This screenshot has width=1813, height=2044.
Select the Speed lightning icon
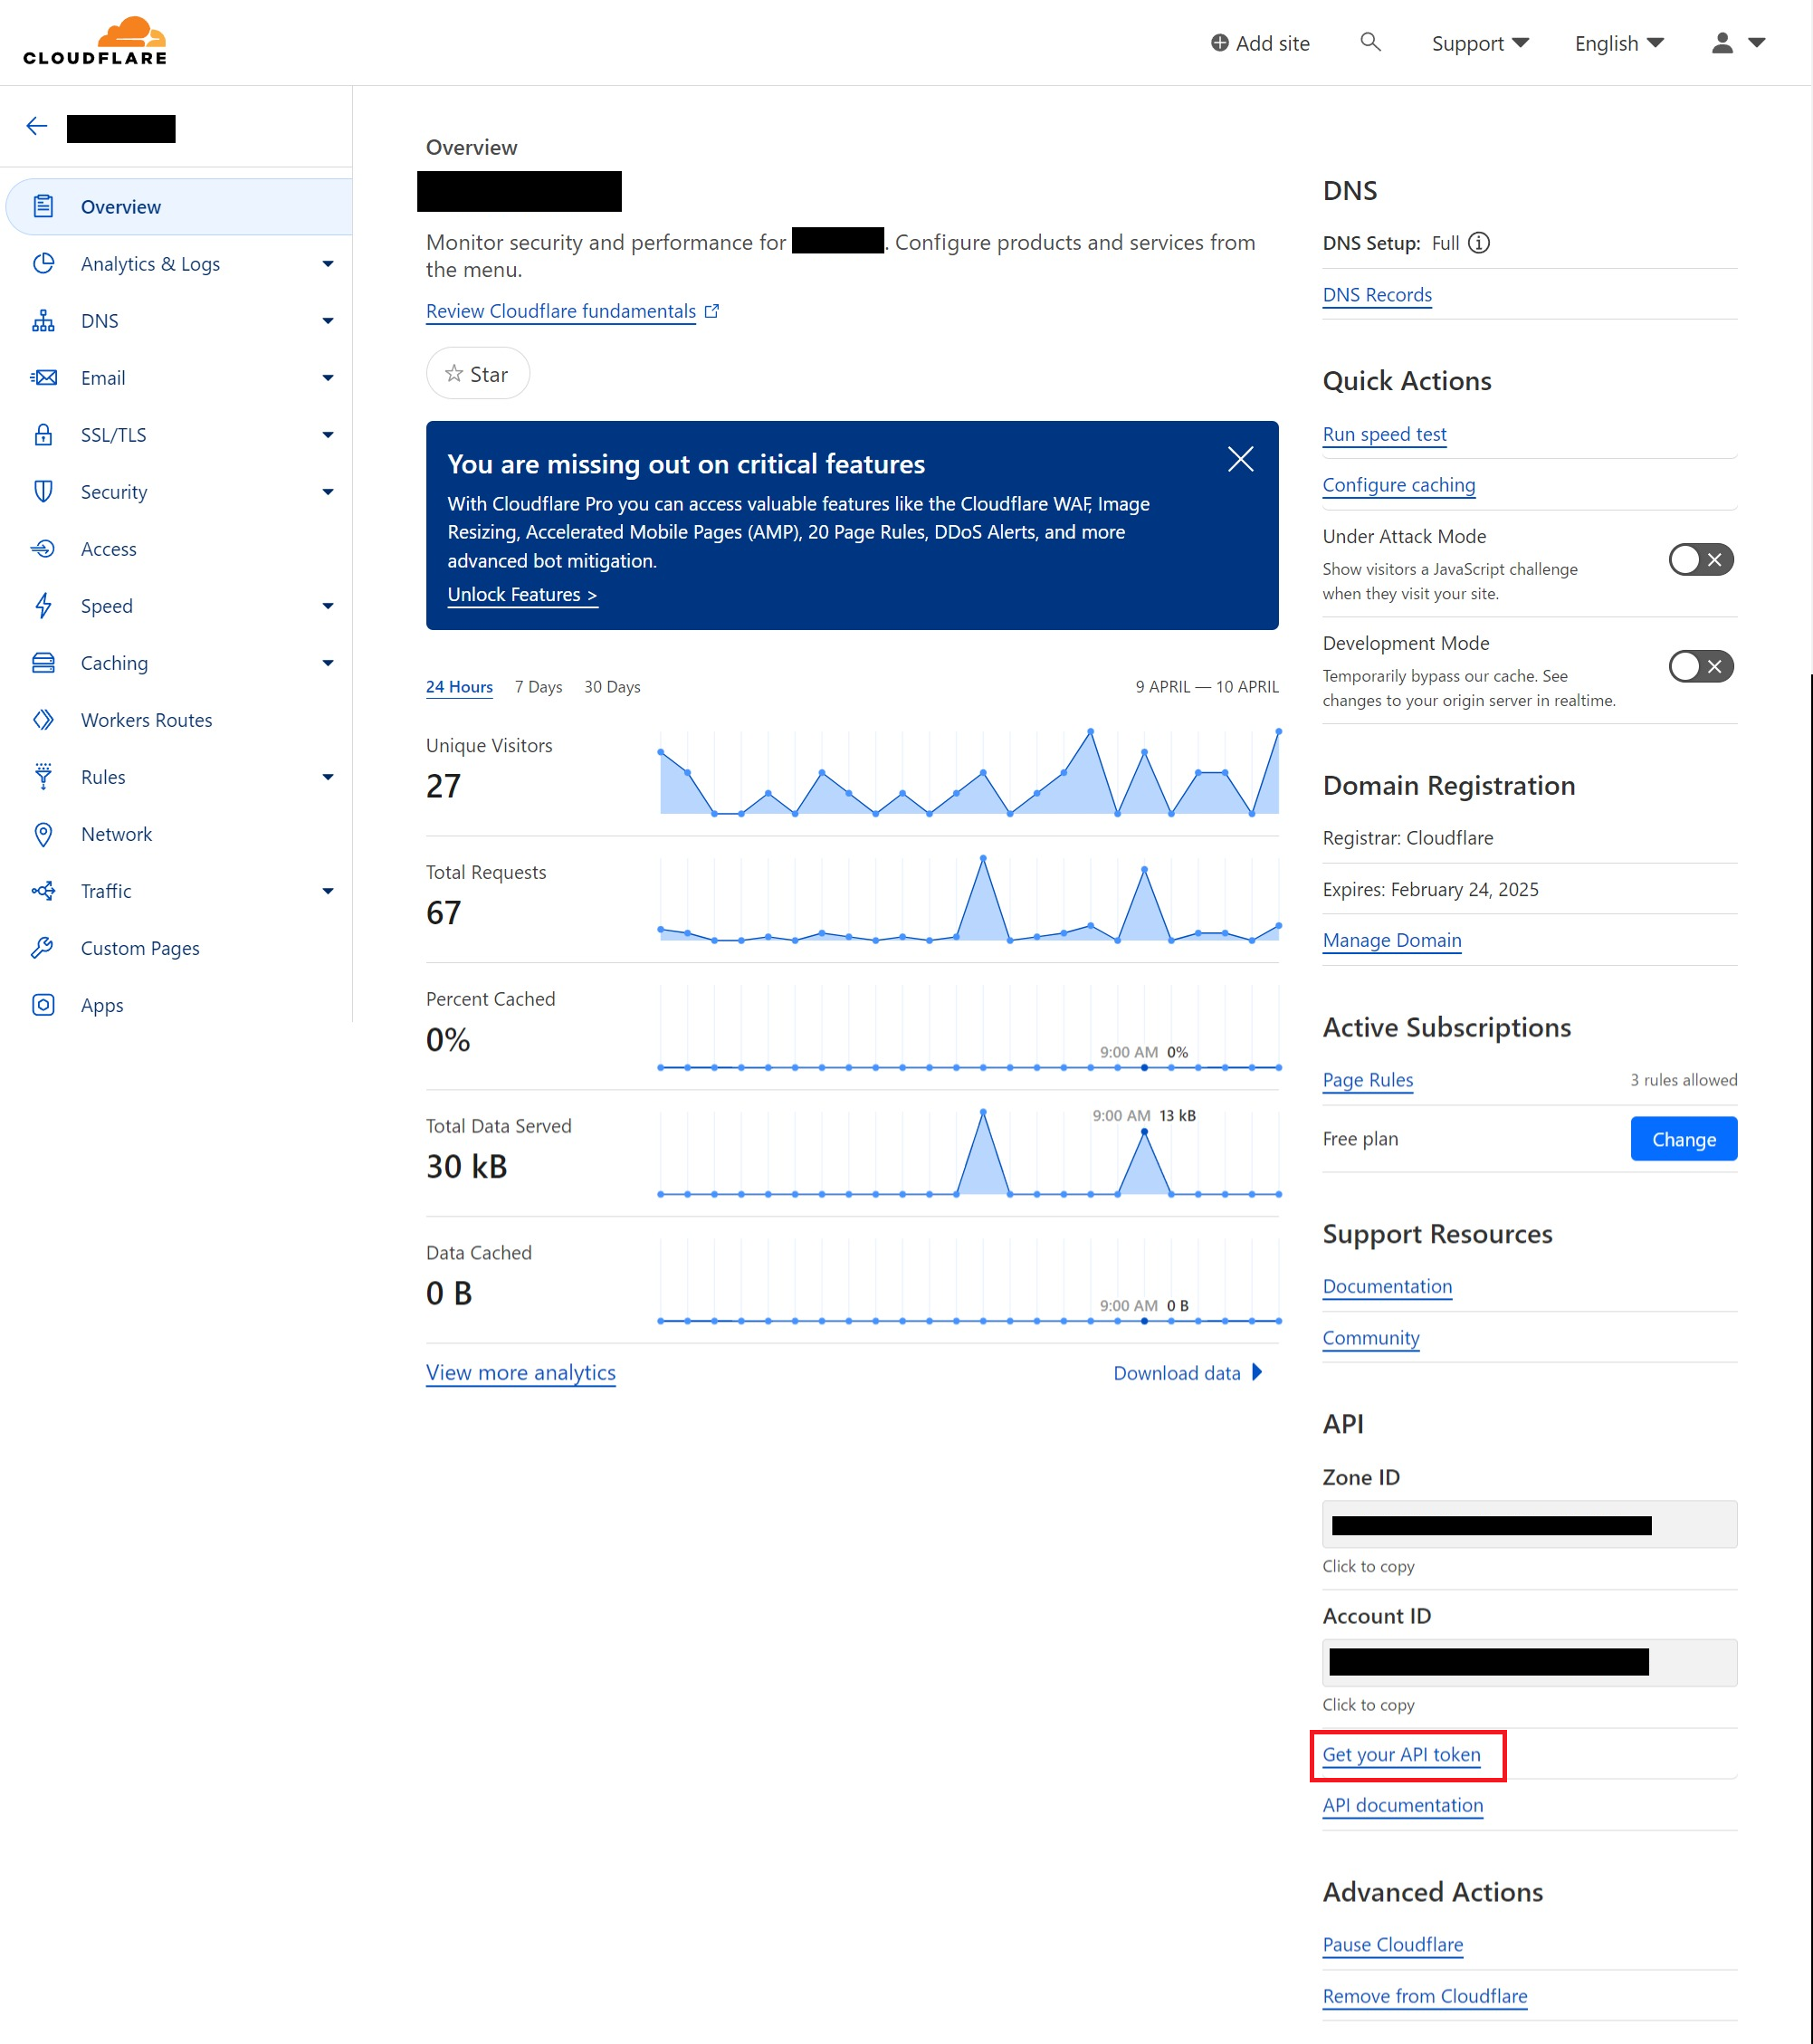(x=43, y=605)
